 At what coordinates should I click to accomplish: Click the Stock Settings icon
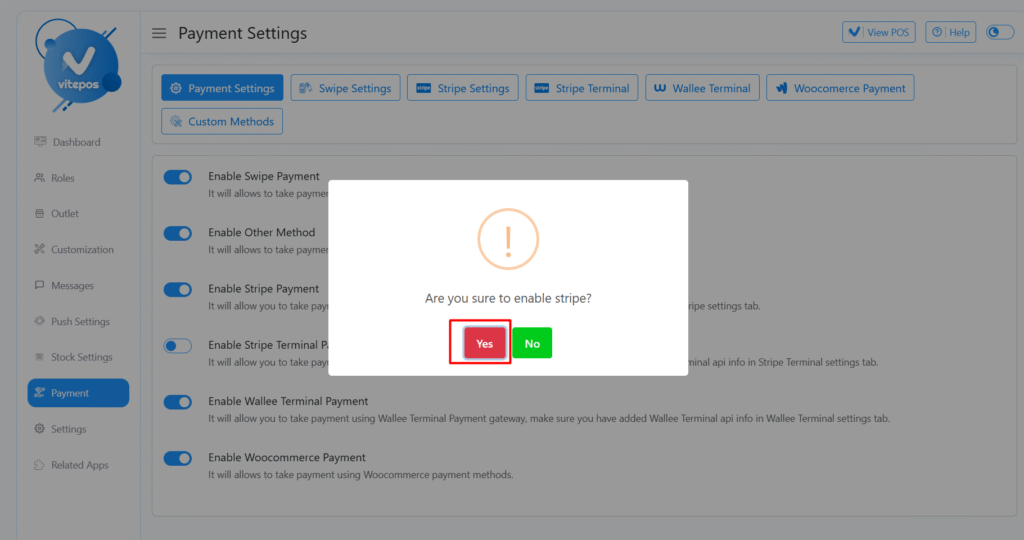click(39, 357)
